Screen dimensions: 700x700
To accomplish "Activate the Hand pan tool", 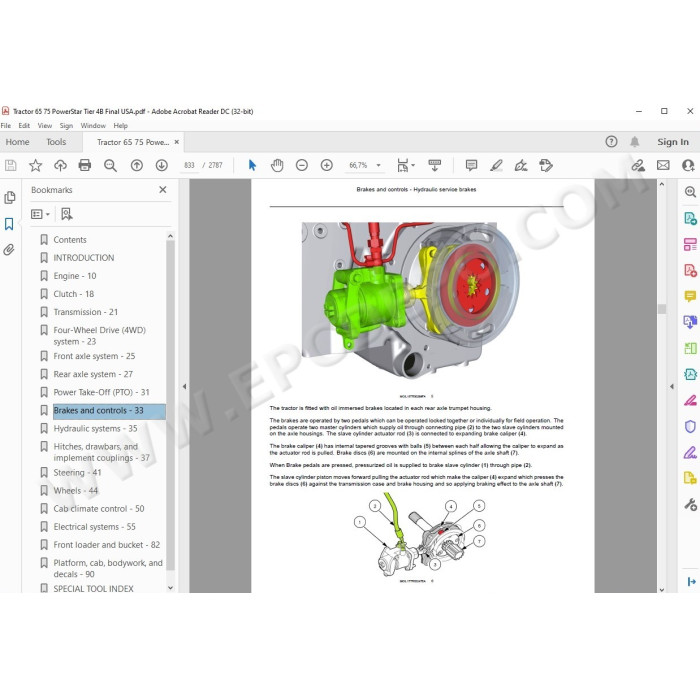I will pyautogui.click(x=277, y=166).
